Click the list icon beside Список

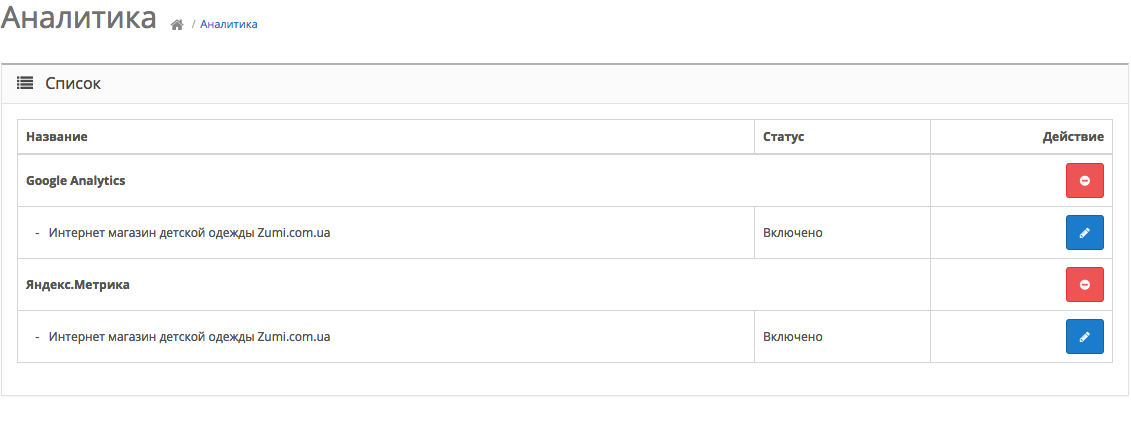click(x=25, y=84)
